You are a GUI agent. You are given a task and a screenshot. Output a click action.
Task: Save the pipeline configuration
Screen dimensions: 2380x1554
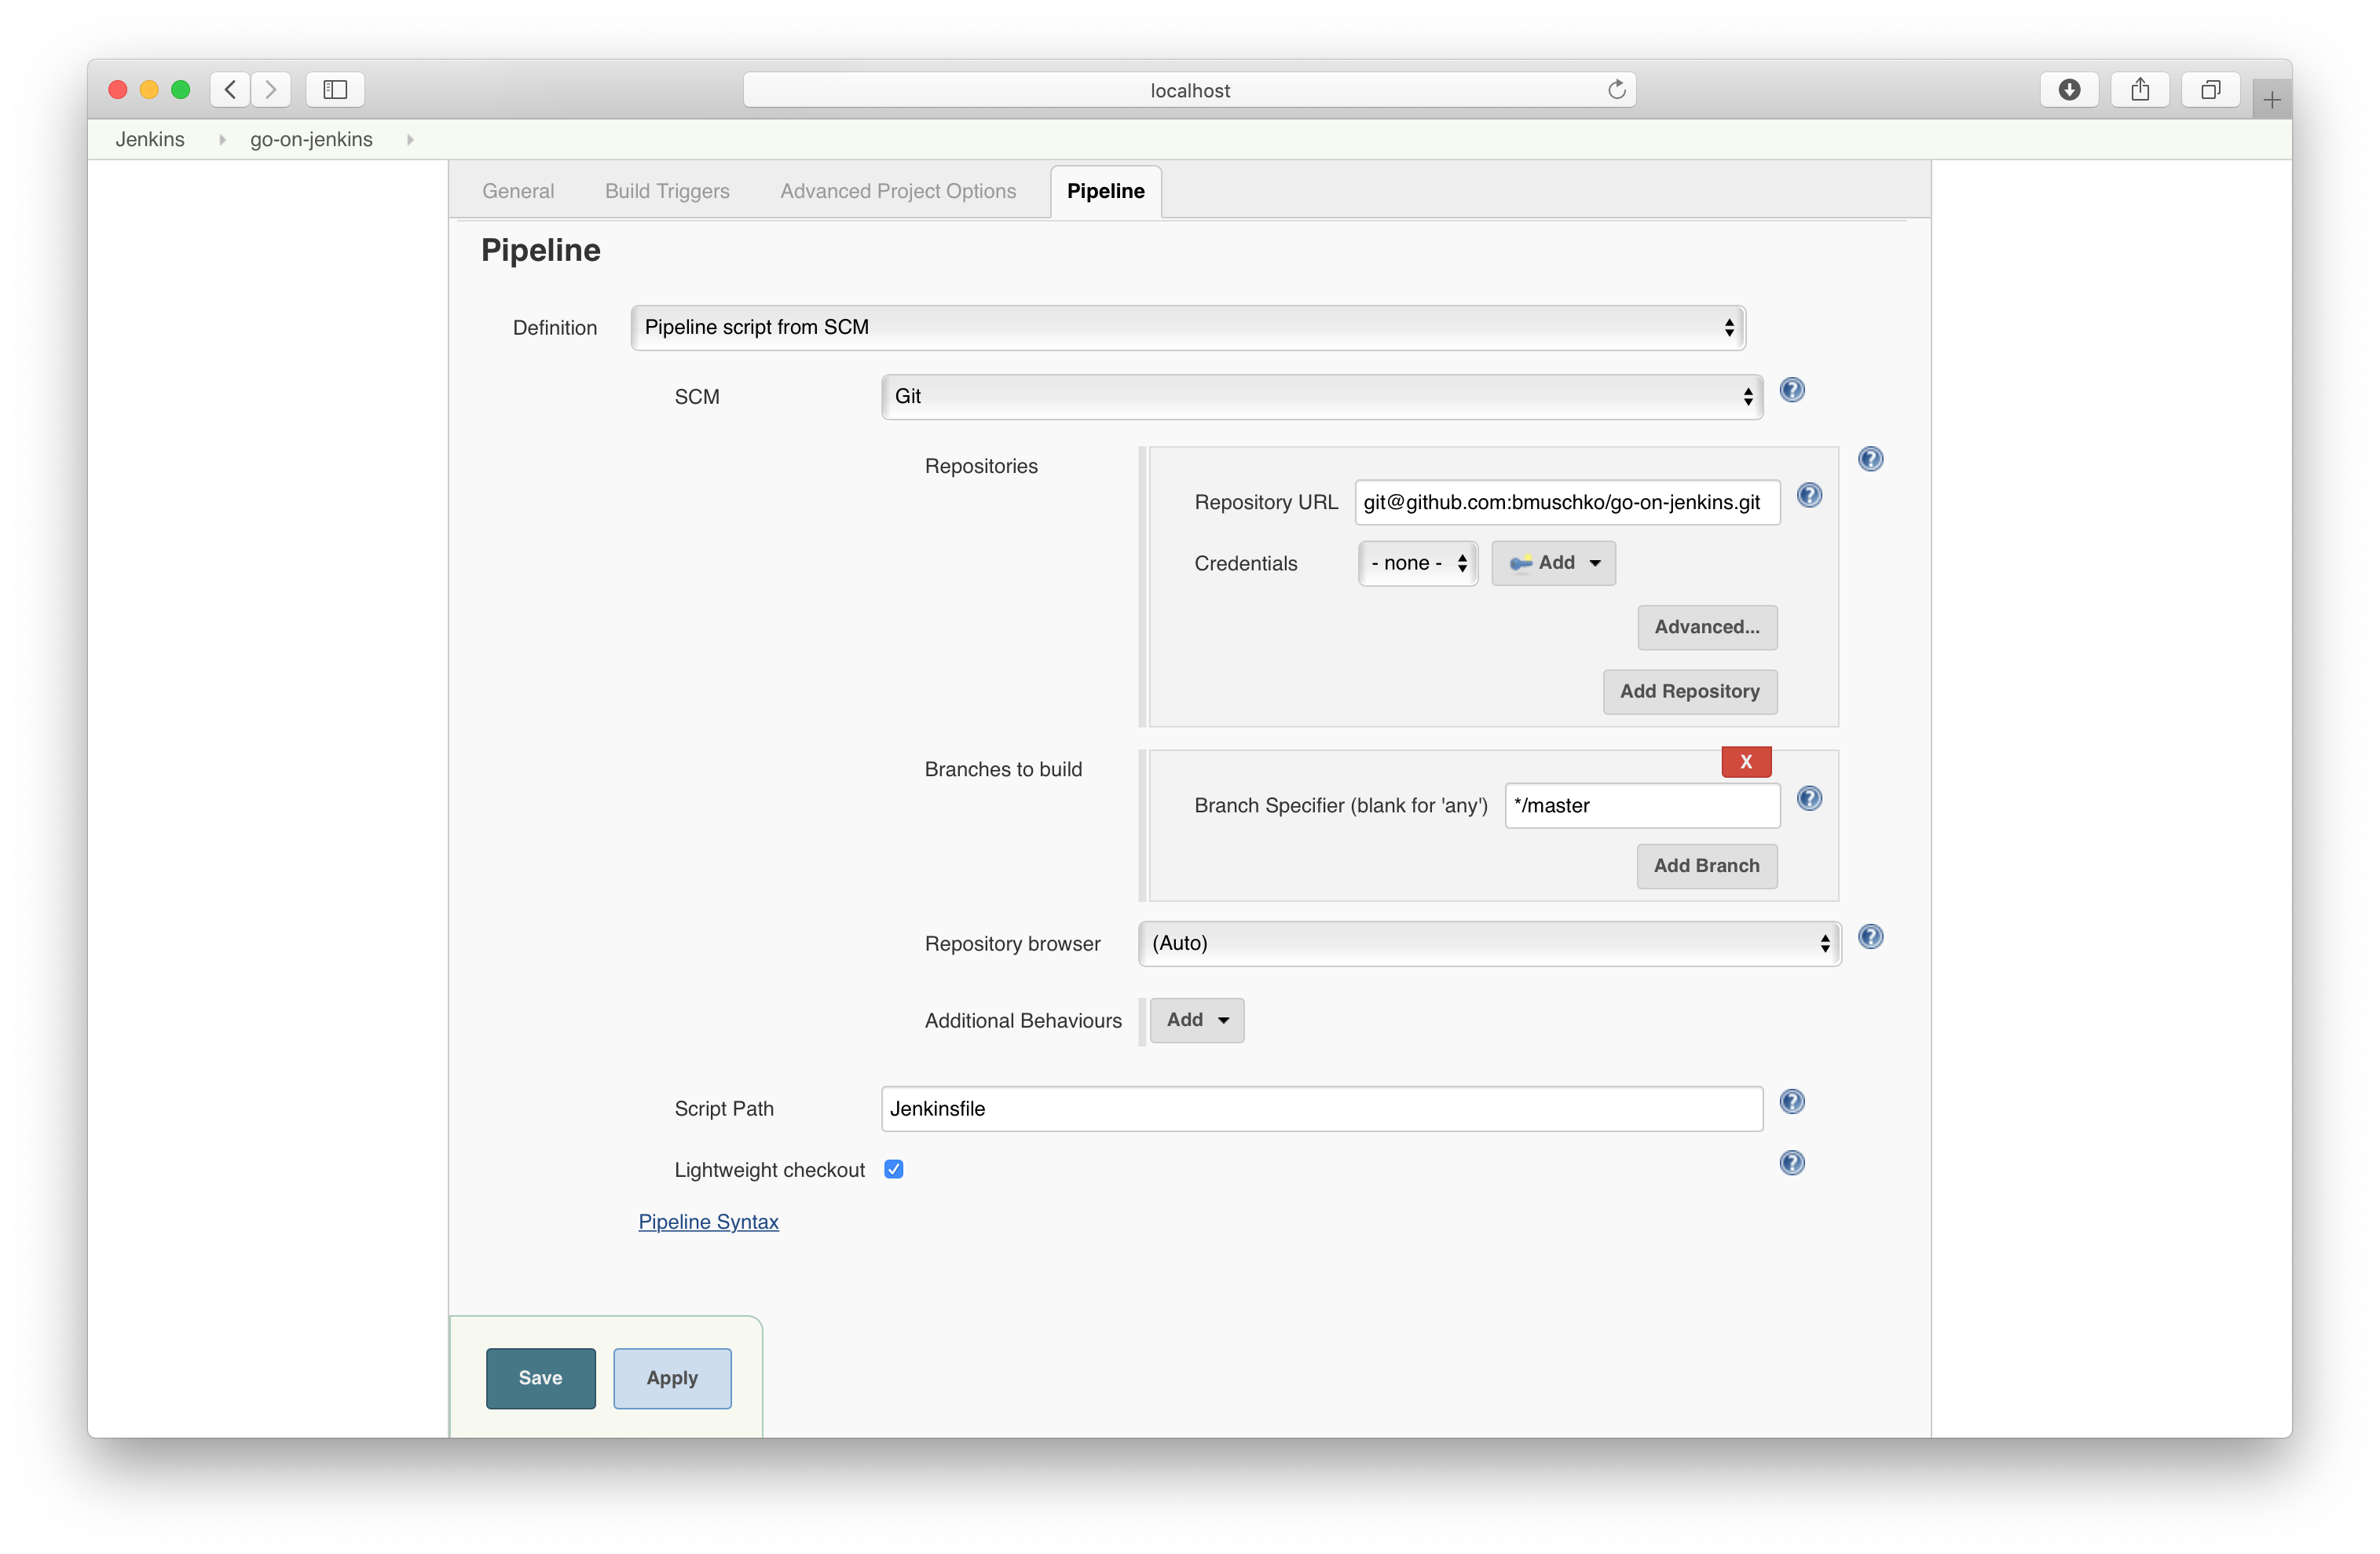(540, 1377)
